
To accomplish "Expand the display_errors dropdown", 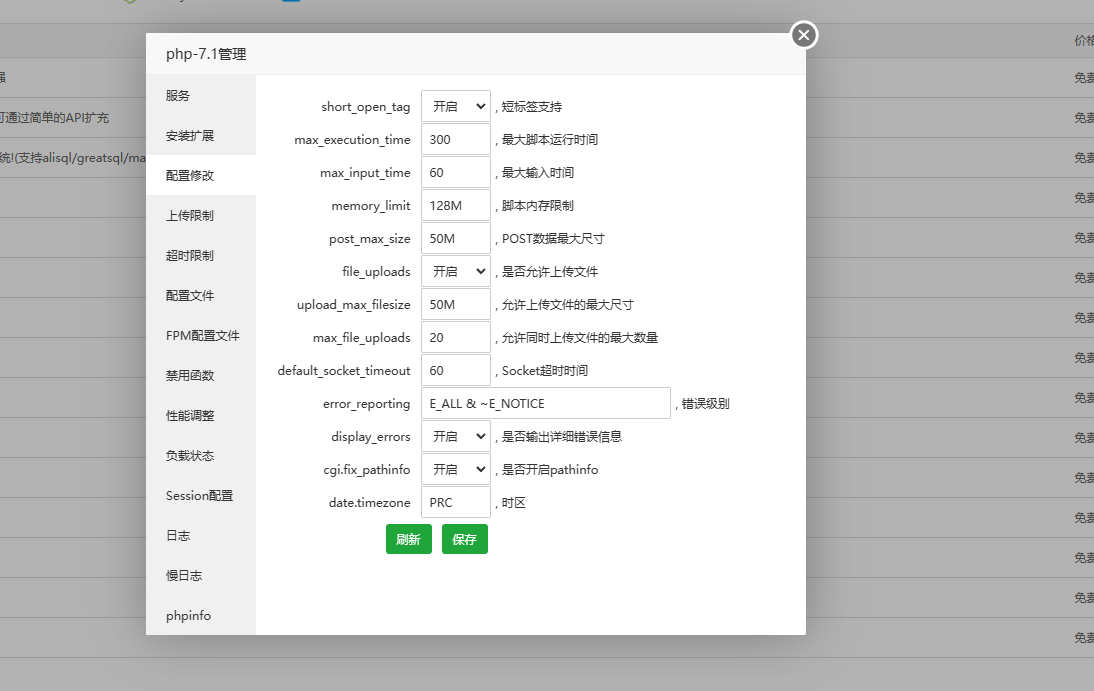I will pos(456,436).
